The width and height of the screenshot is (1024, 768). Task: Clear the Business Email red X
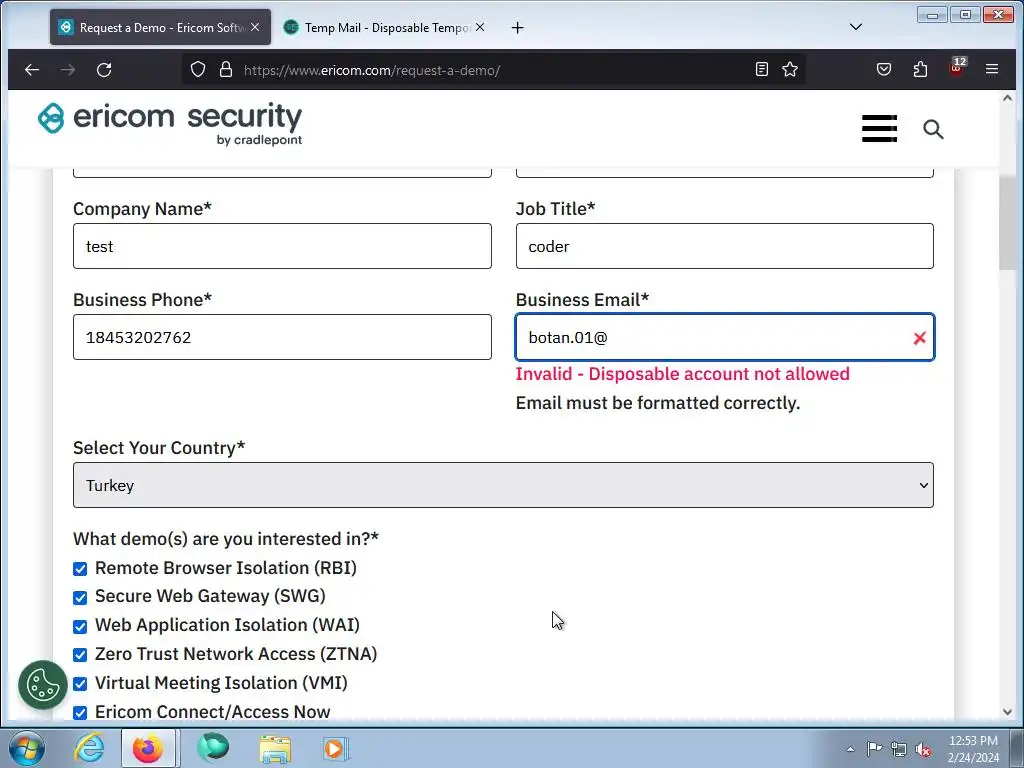tap(920, 338)
